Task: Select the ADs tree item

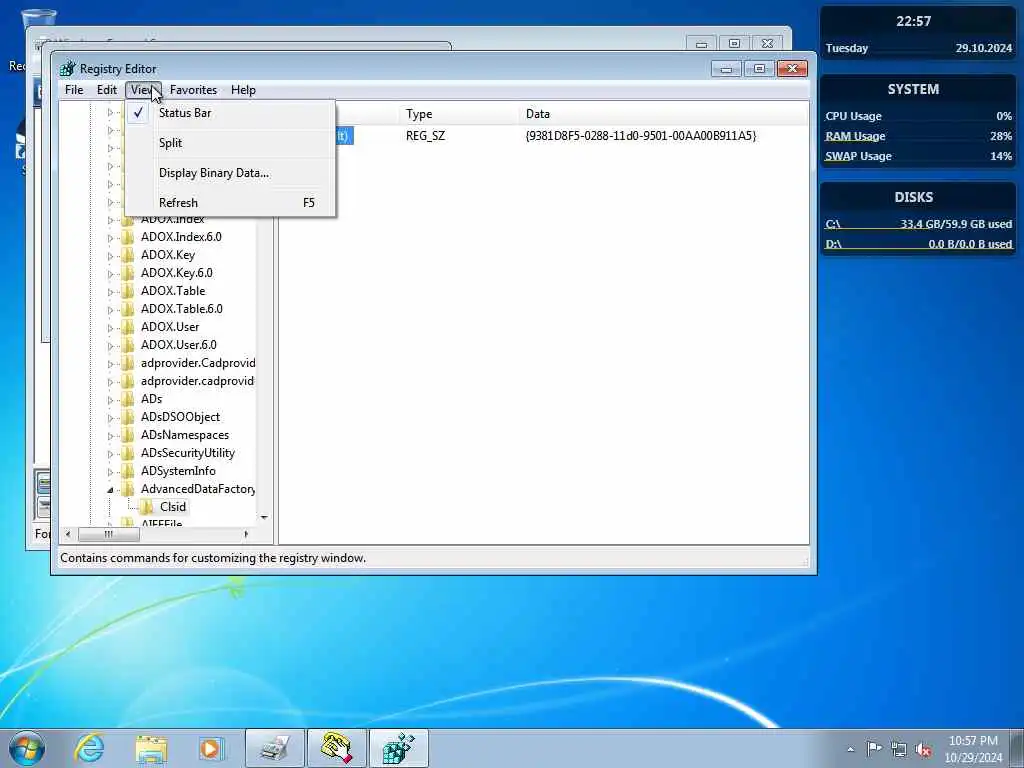Action: (x=152, y=398)
